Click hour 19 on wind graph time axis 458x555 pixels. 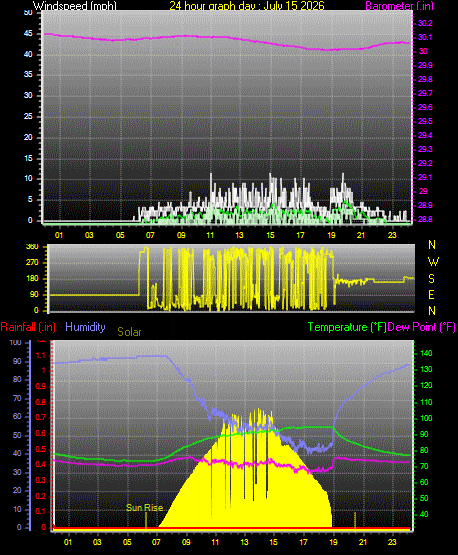[331, 235]
